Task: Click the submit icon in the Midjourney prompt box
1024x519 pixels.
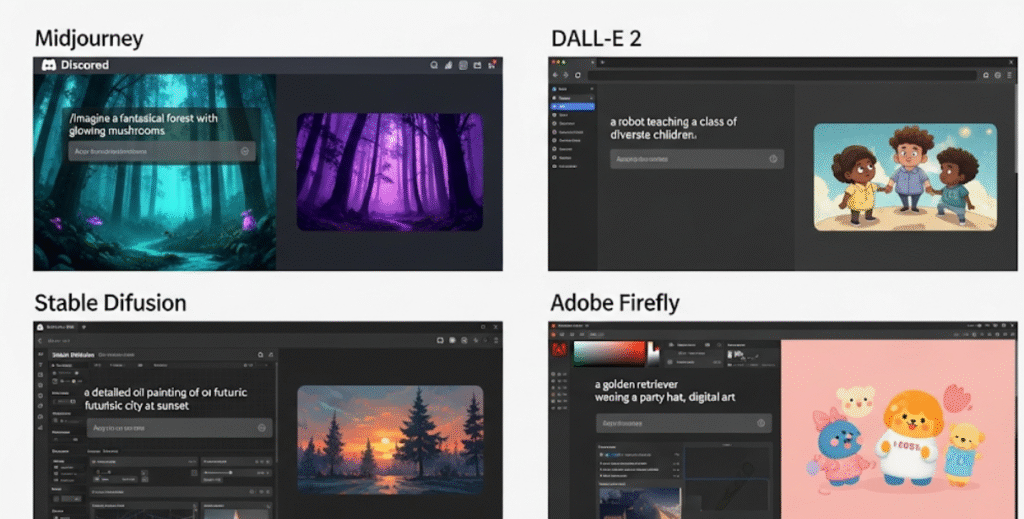Action: point(245,151)
